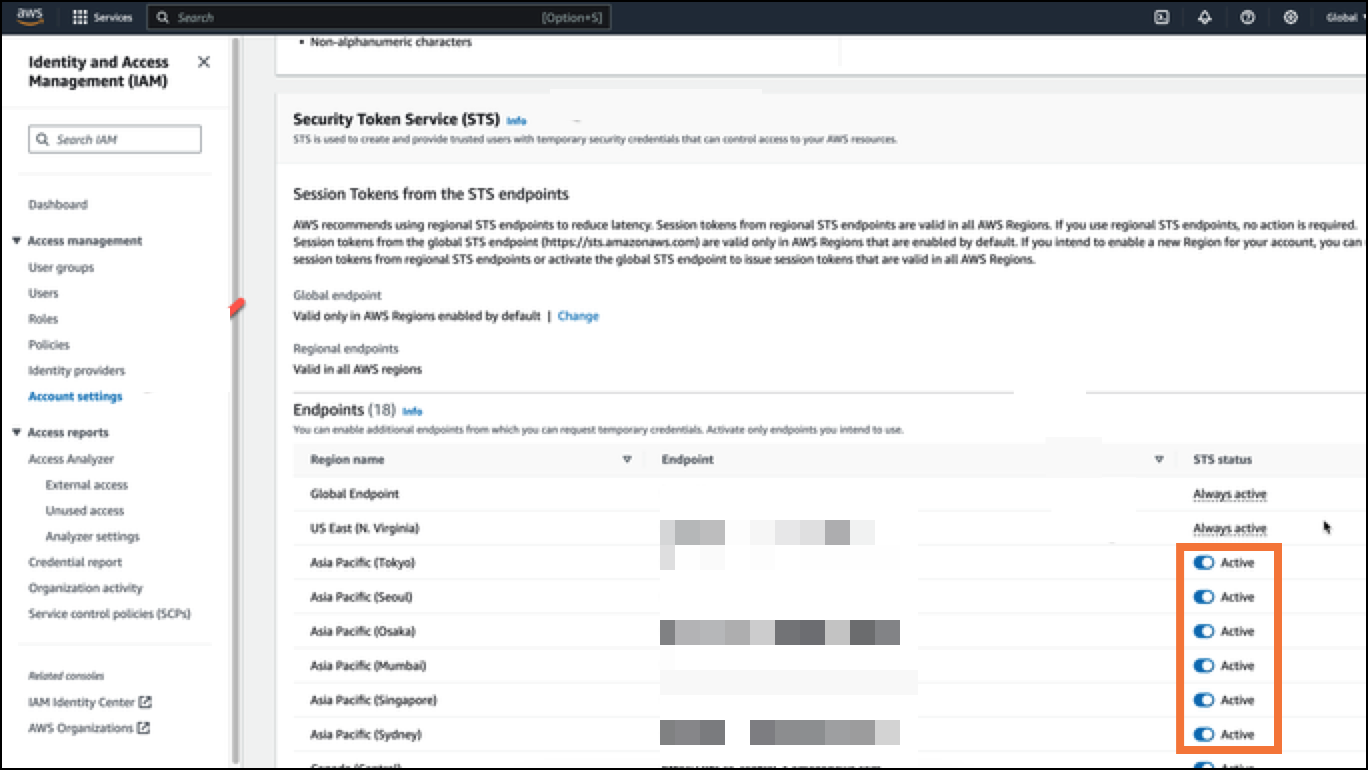This screenshot has width=1368, height=770.
Task: Click Info link next to Endpoints (18)
Action: (x=412, y=411)
